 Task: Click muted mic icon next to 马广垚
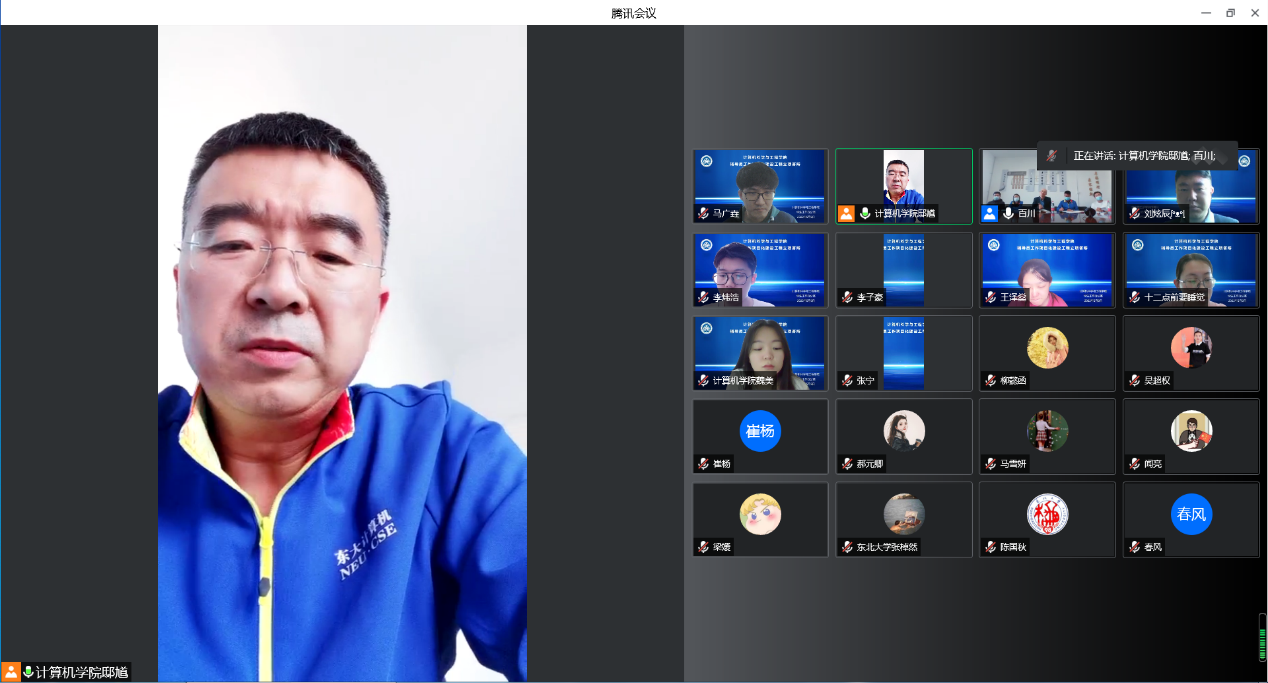tap(704, 213)
